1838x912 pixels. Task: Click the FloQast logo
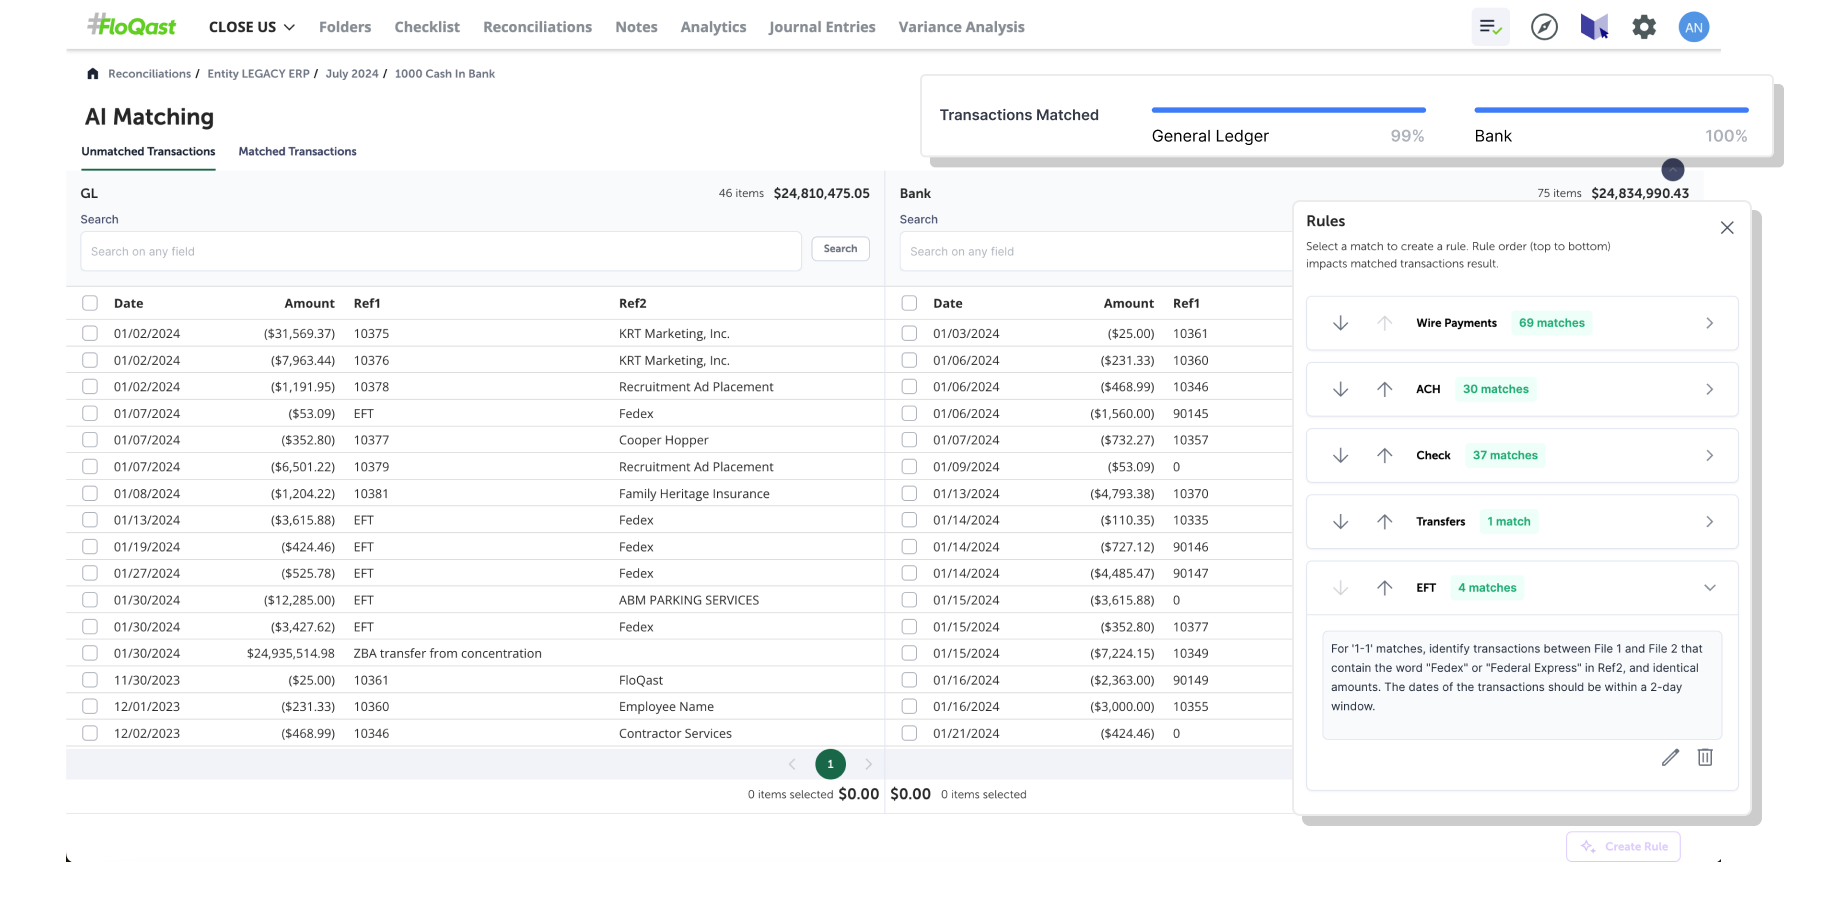(131, 25)
